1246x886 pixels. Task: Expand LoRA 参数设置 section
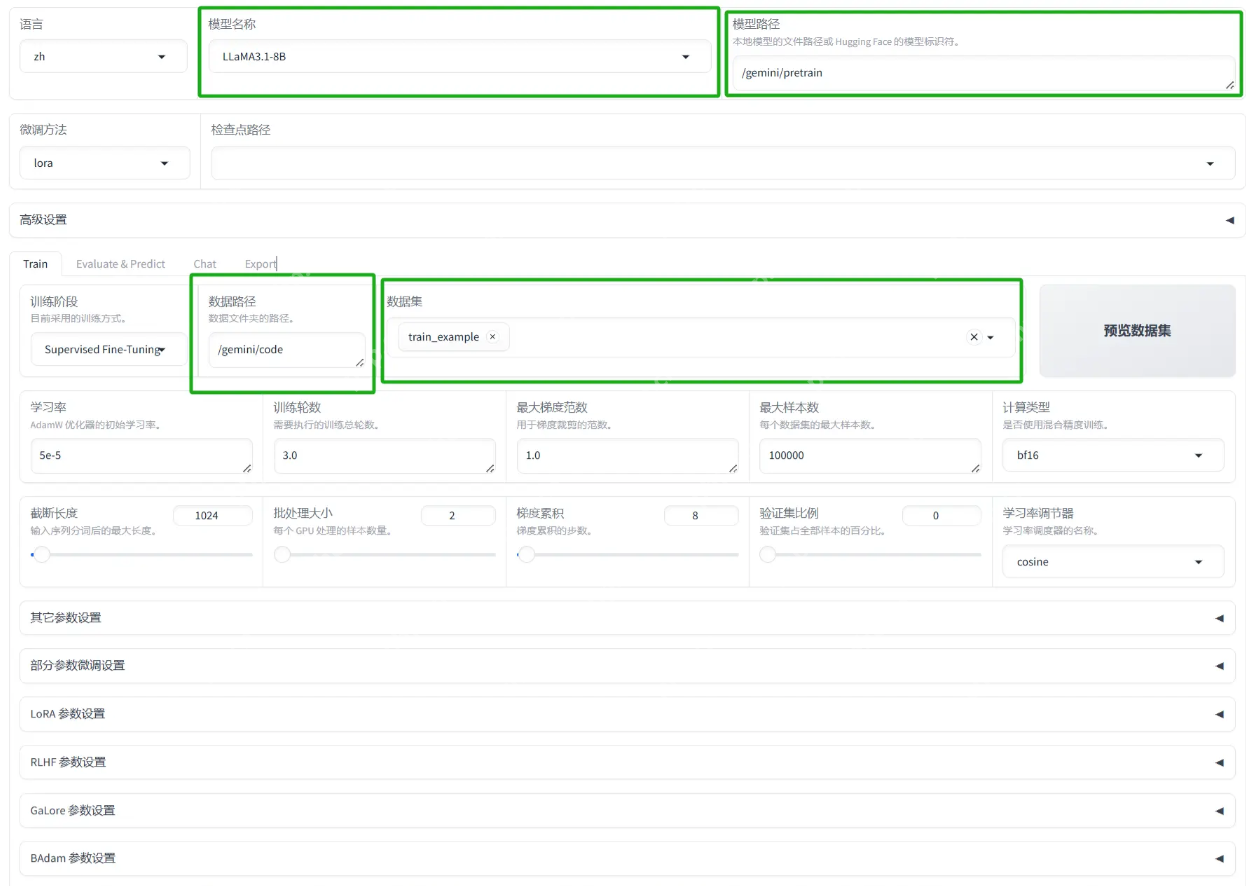pyautogui.click(x=627, y=714)
